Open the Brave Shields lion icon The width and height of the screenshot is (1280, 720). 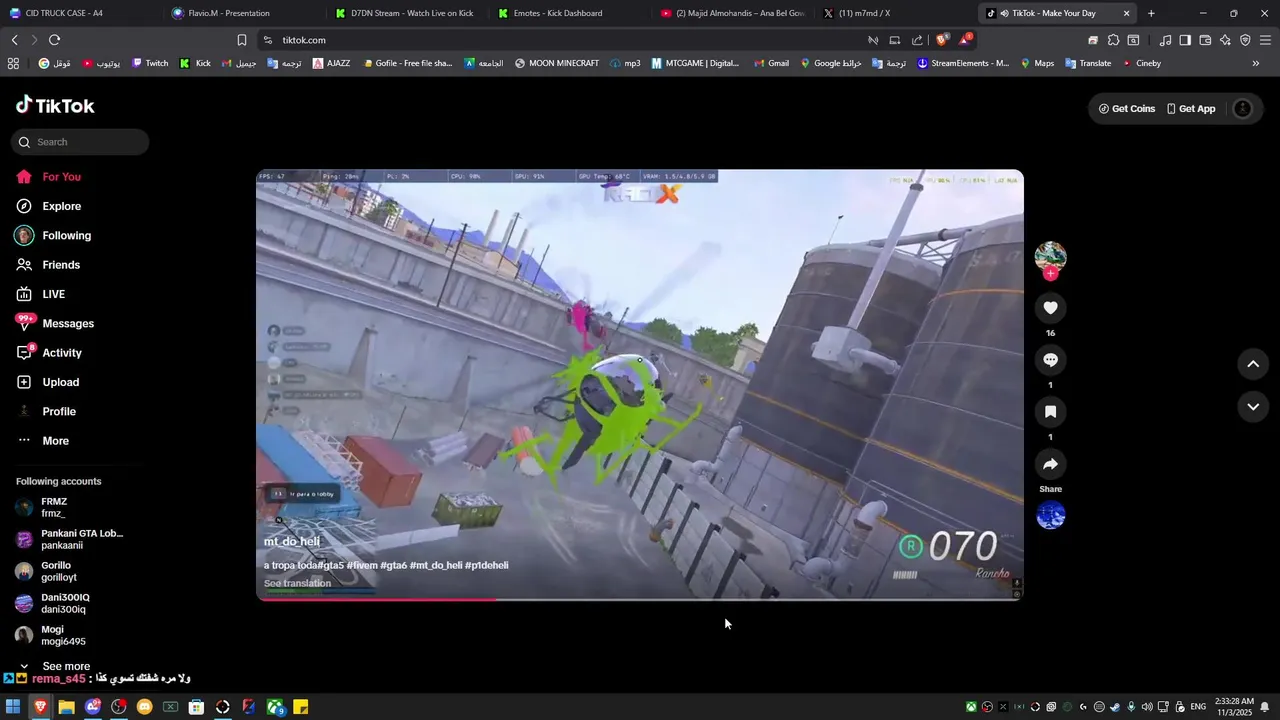(x=942, y=40)
